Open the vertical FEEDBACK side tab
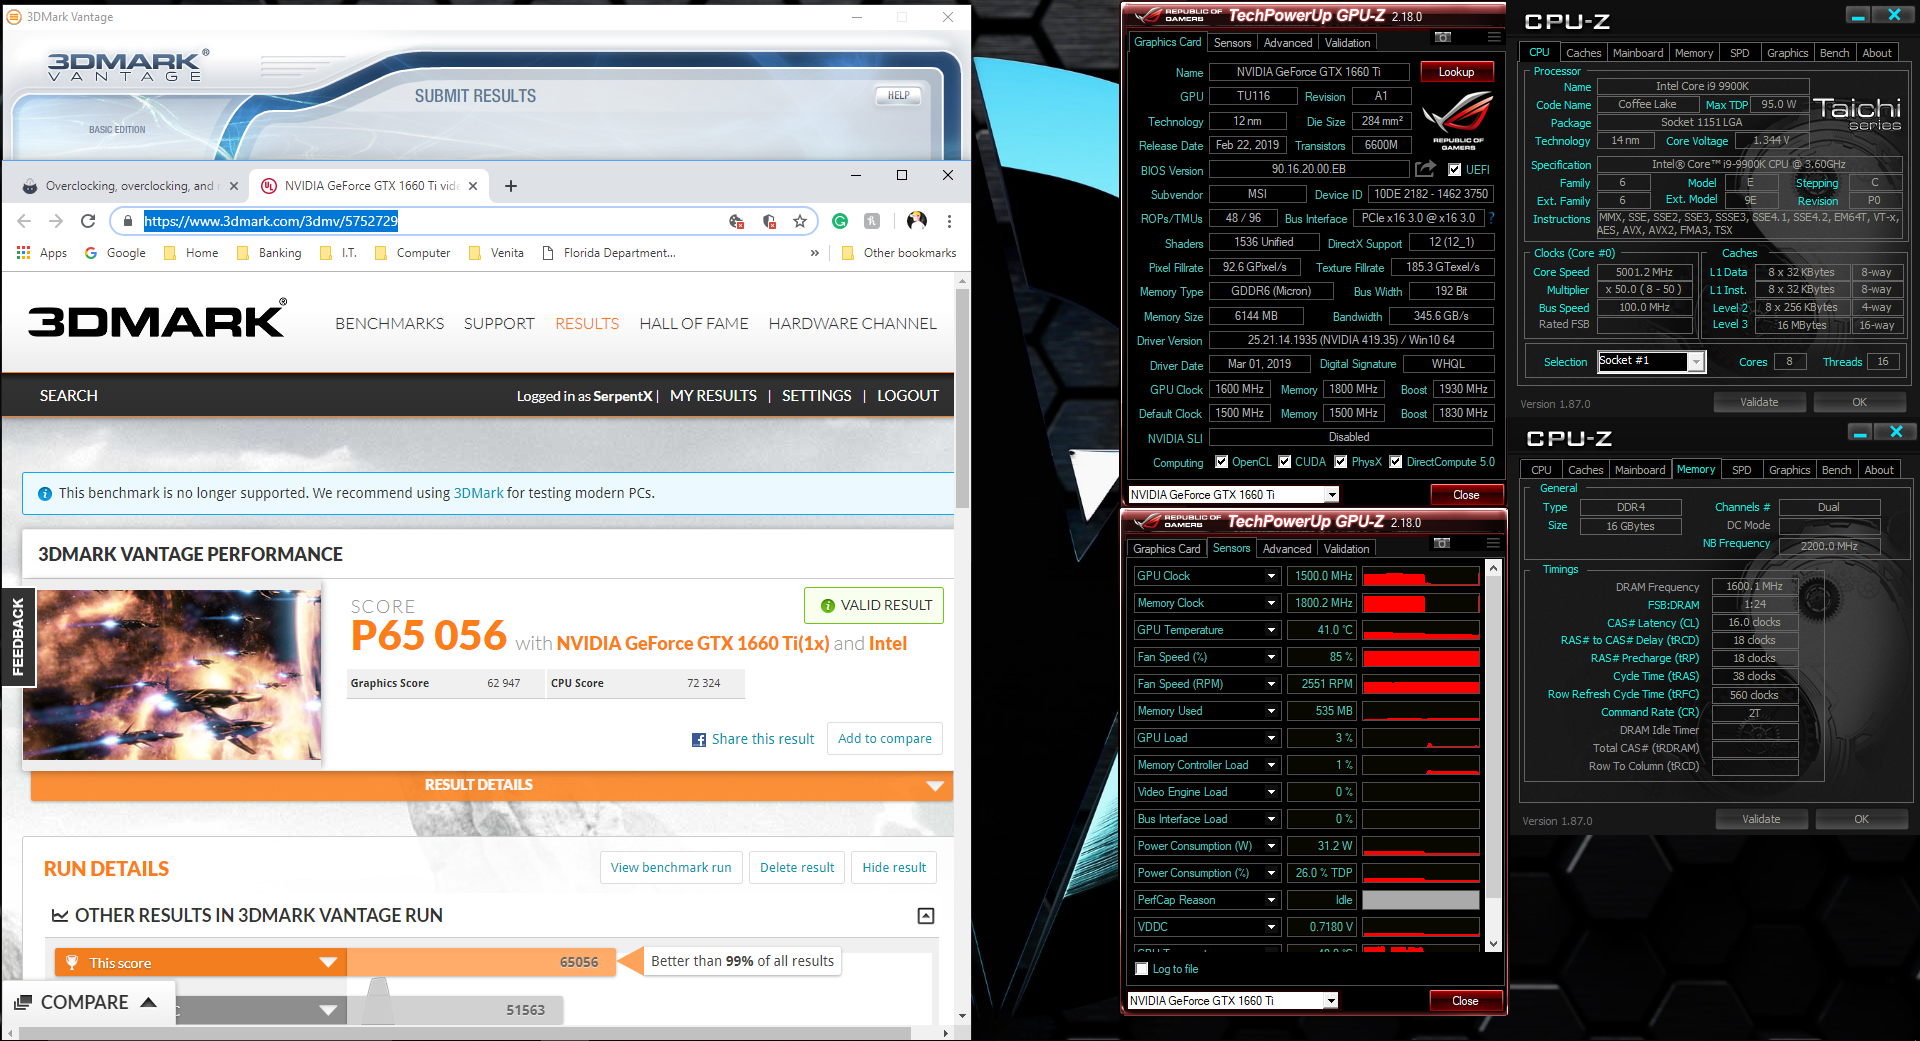The width and height of the screenshot is (1920, 1041). (18, 637)
